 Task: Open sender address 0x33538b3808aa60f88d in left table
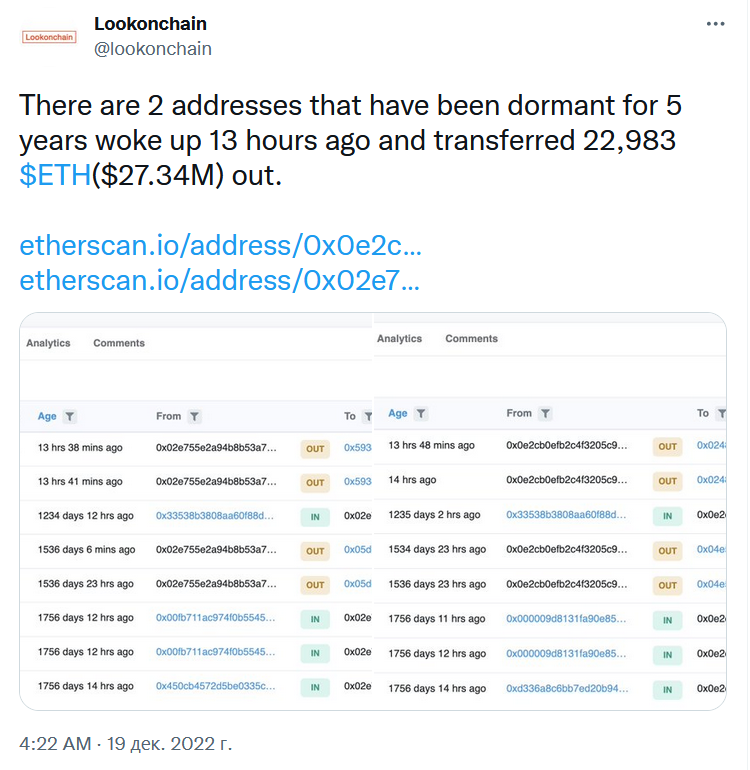[x=215, y=516]
